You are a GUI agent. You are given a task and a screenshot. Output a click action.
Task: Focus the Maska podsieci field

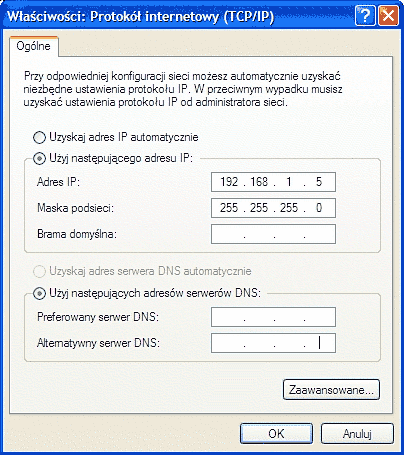coord(273,208)
